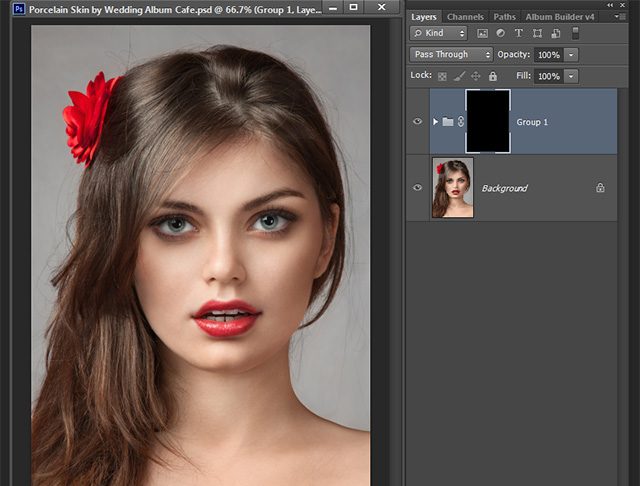Expand the Group 1 folder
Image resolution: width=640 pixels, height=486 pixels.
click(x=435, y=122)
